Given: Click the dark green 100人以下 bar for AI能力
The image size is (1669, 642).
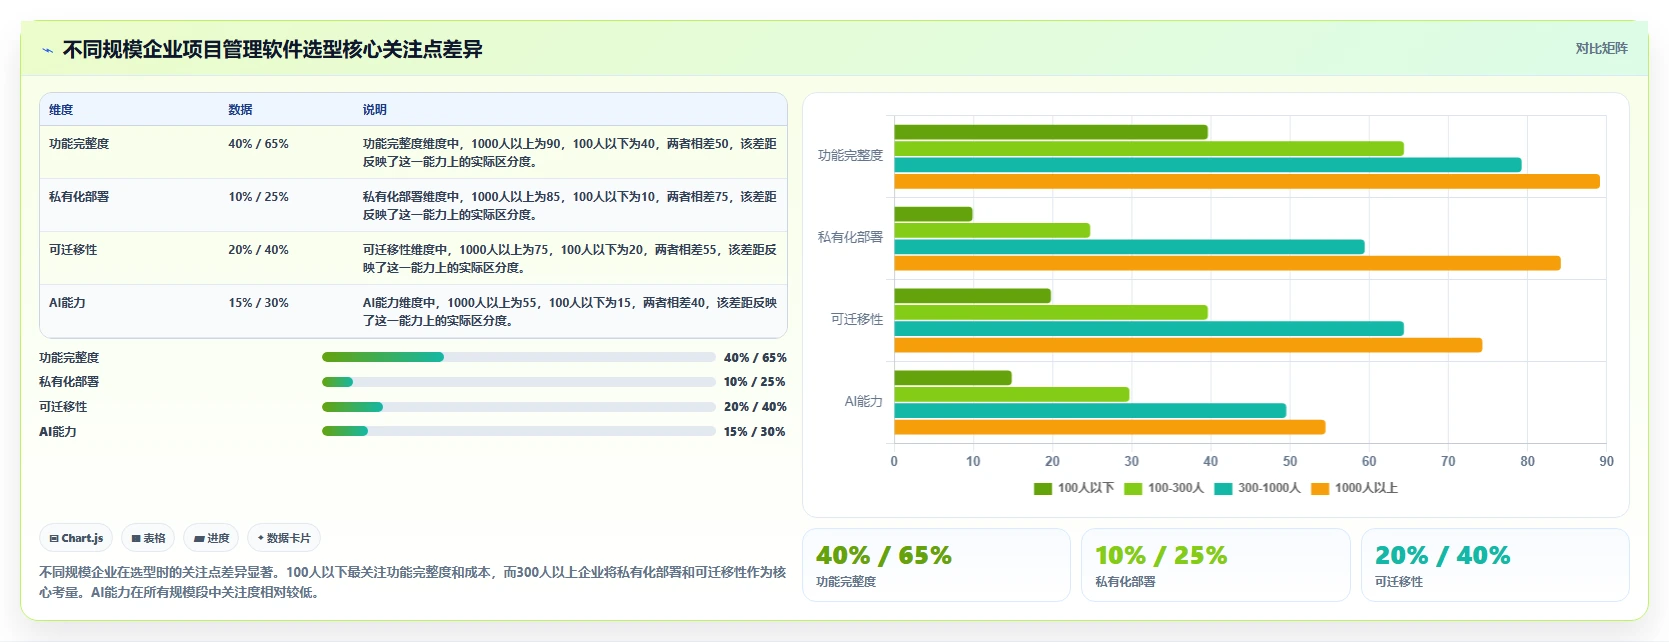Looking at the screenshot, I should 953,378.
